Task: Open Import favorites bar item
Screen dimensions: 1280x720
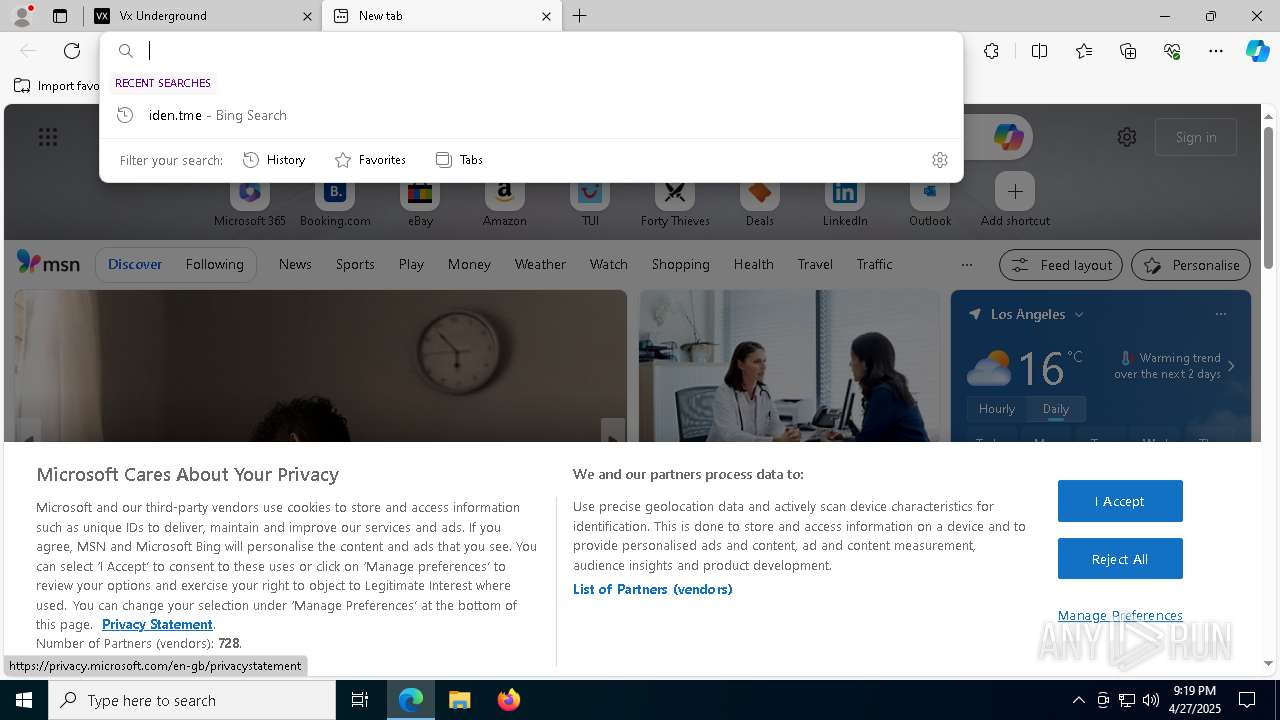Action: (57, 86)
